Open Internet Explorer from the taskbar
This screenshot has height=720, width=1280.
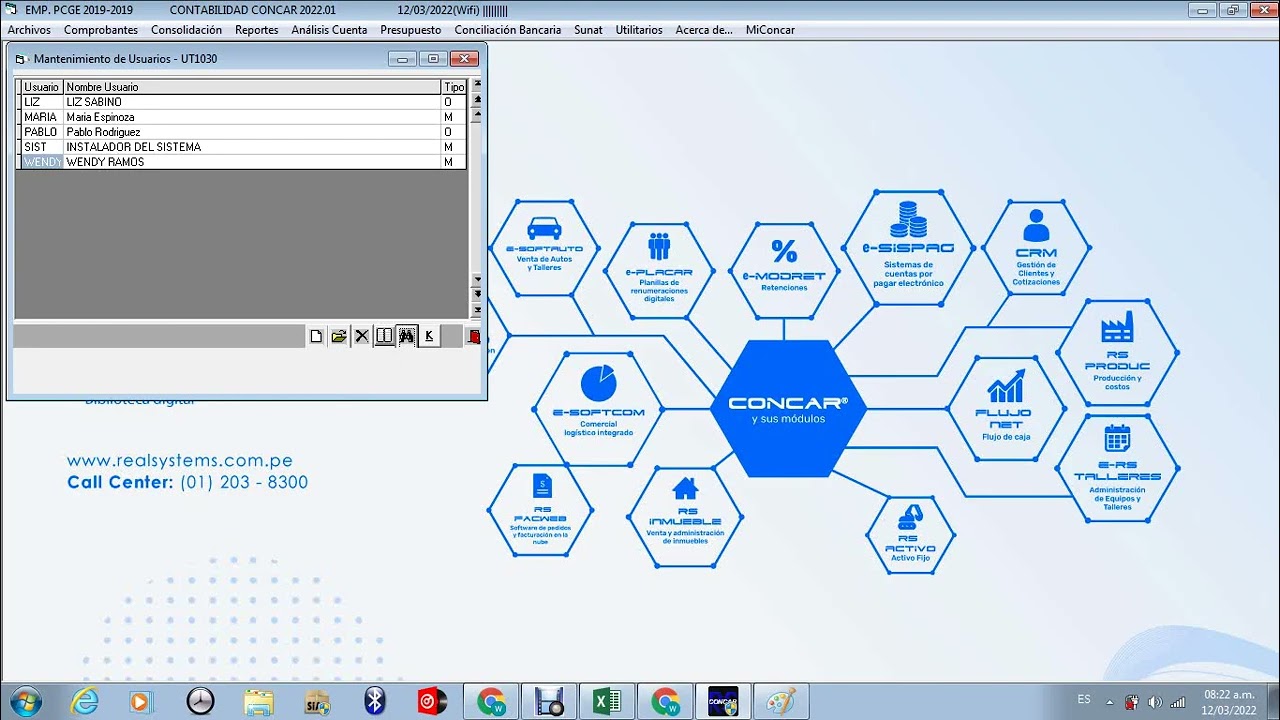coord(85,701)
